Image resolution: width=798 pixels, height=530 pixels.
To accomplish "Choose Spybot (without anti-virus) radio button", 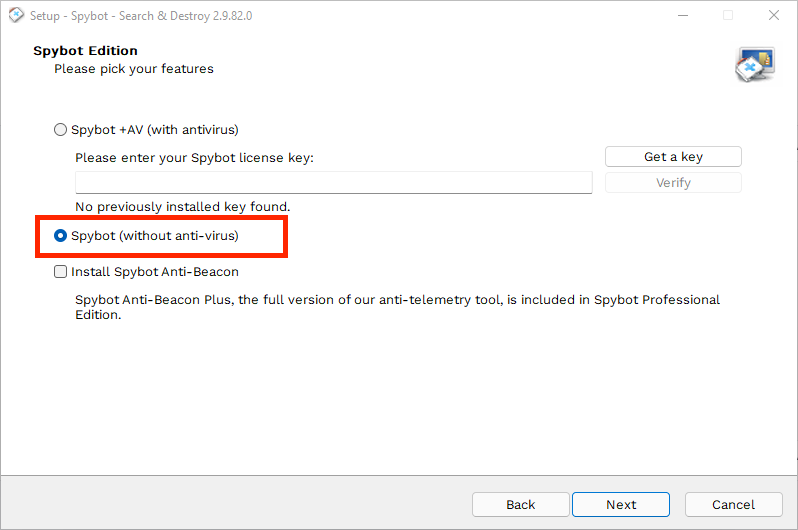I will coord(61,236).
